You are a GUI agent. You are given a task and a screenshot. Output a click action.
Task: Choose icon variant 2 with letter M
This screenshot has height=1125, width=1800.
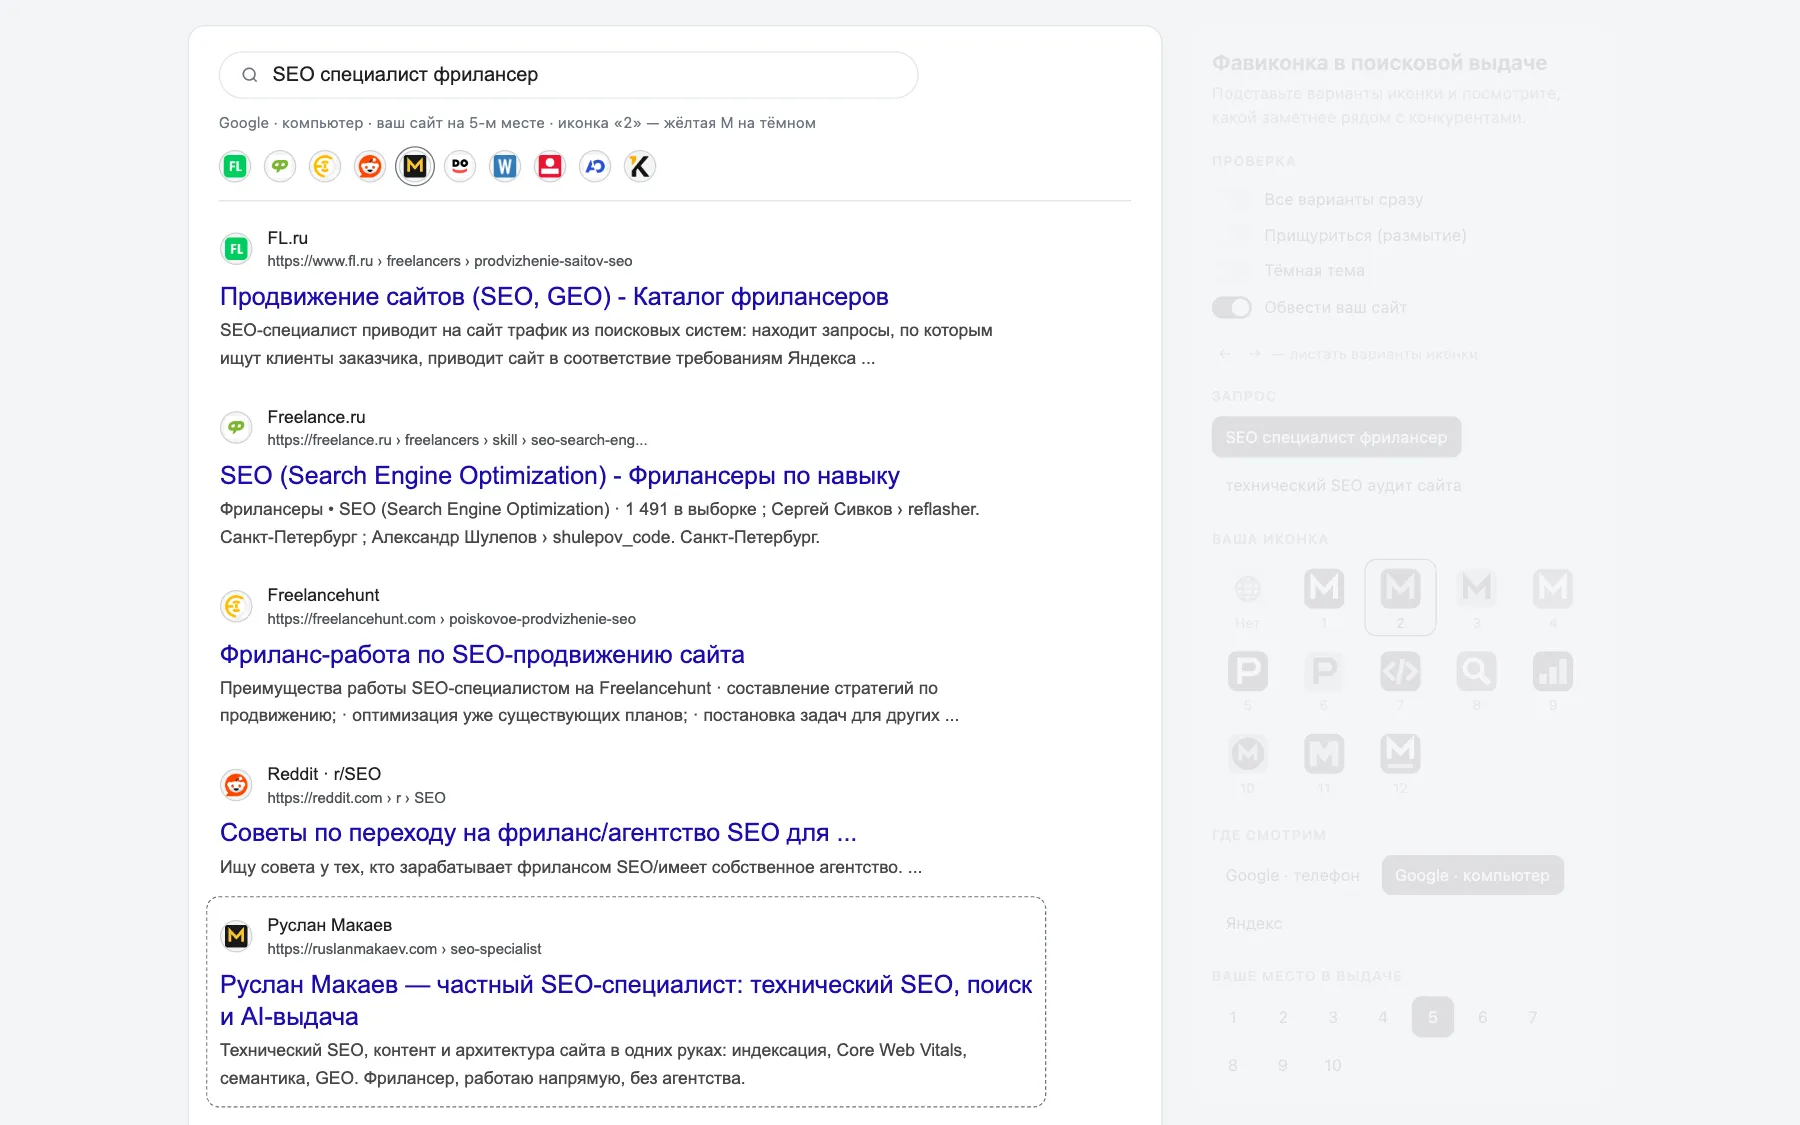(x=1400, y=598)
